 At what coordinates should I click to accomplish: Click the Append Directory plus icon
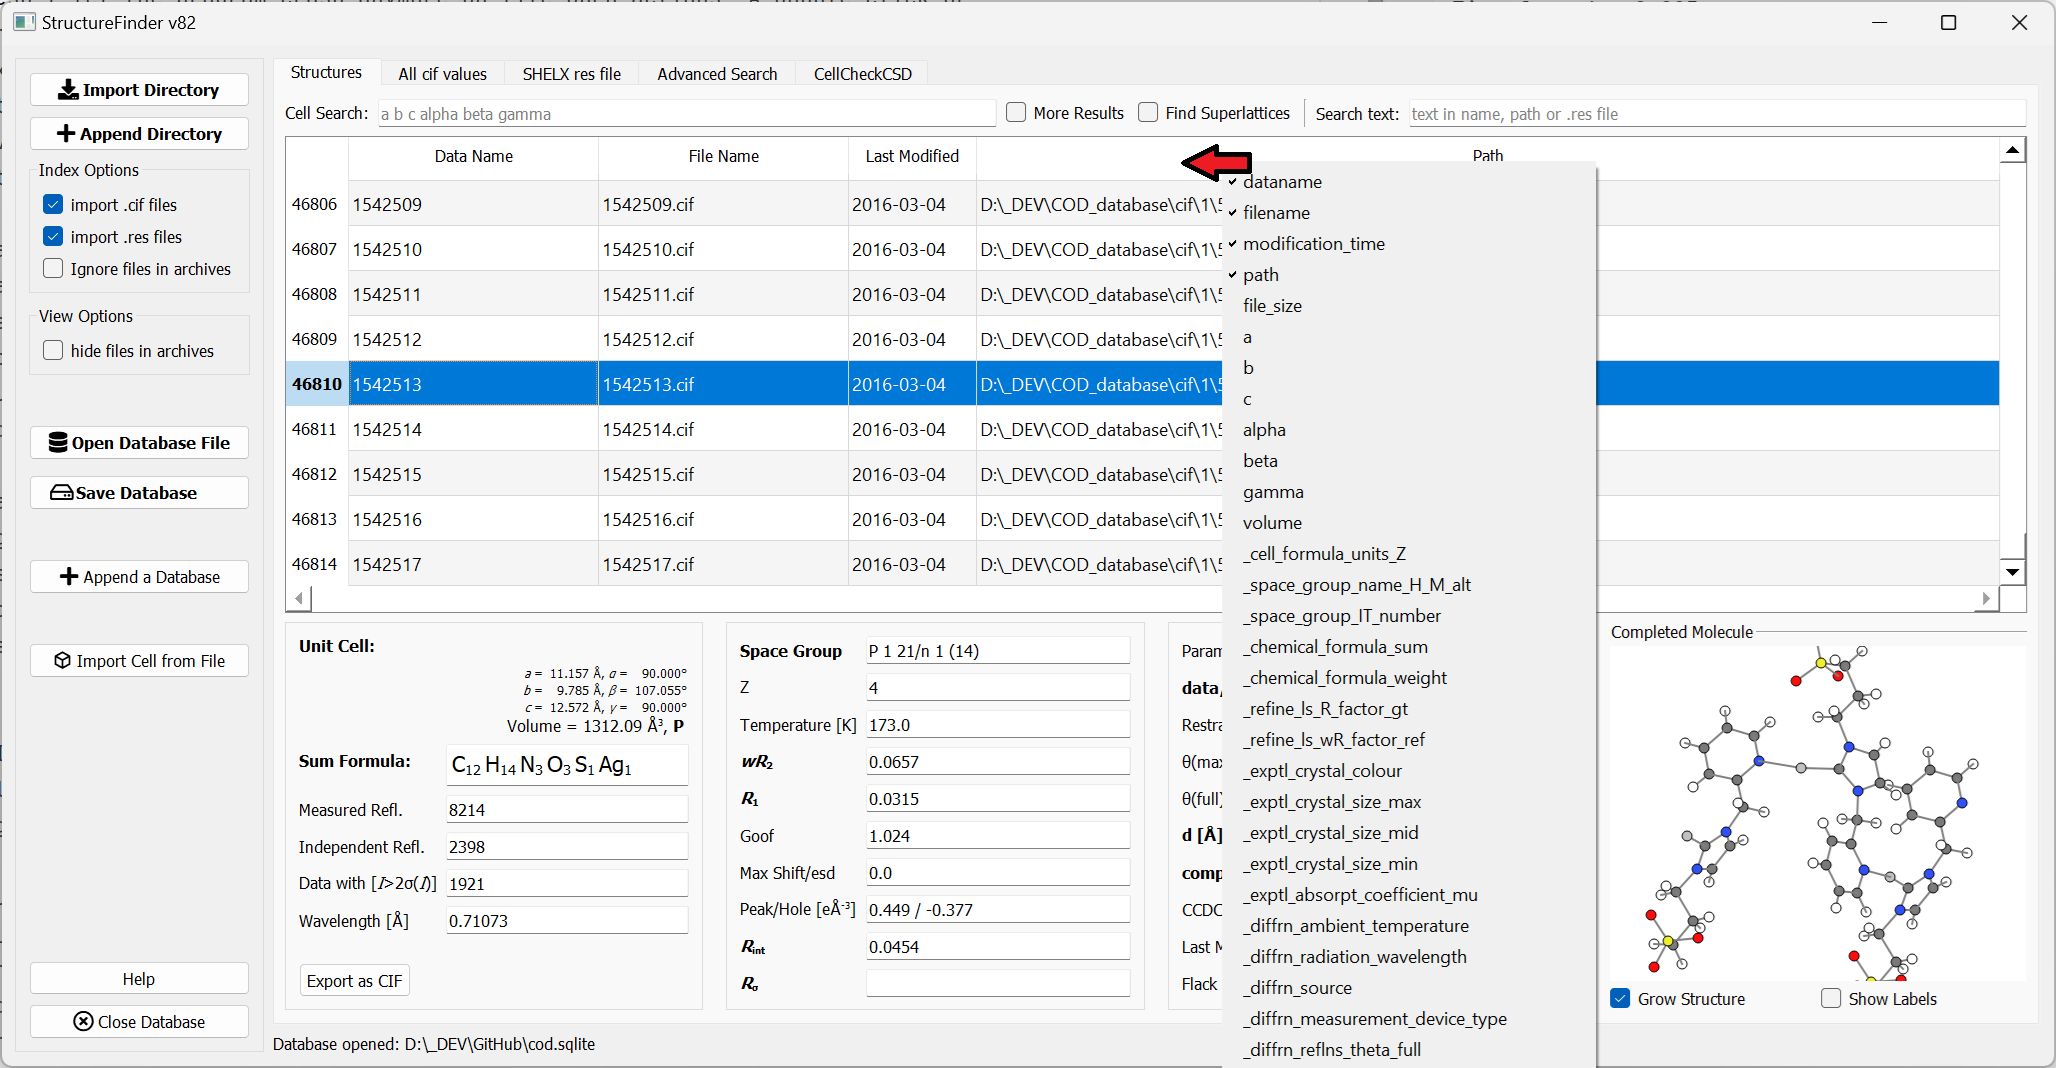pos(66,134)
